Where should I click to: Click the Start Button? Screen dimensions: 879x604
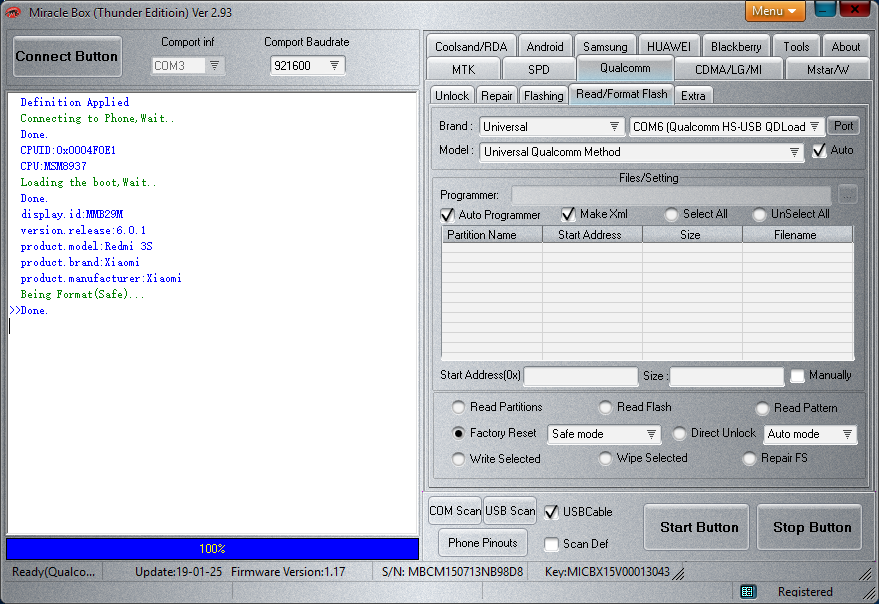698,527
